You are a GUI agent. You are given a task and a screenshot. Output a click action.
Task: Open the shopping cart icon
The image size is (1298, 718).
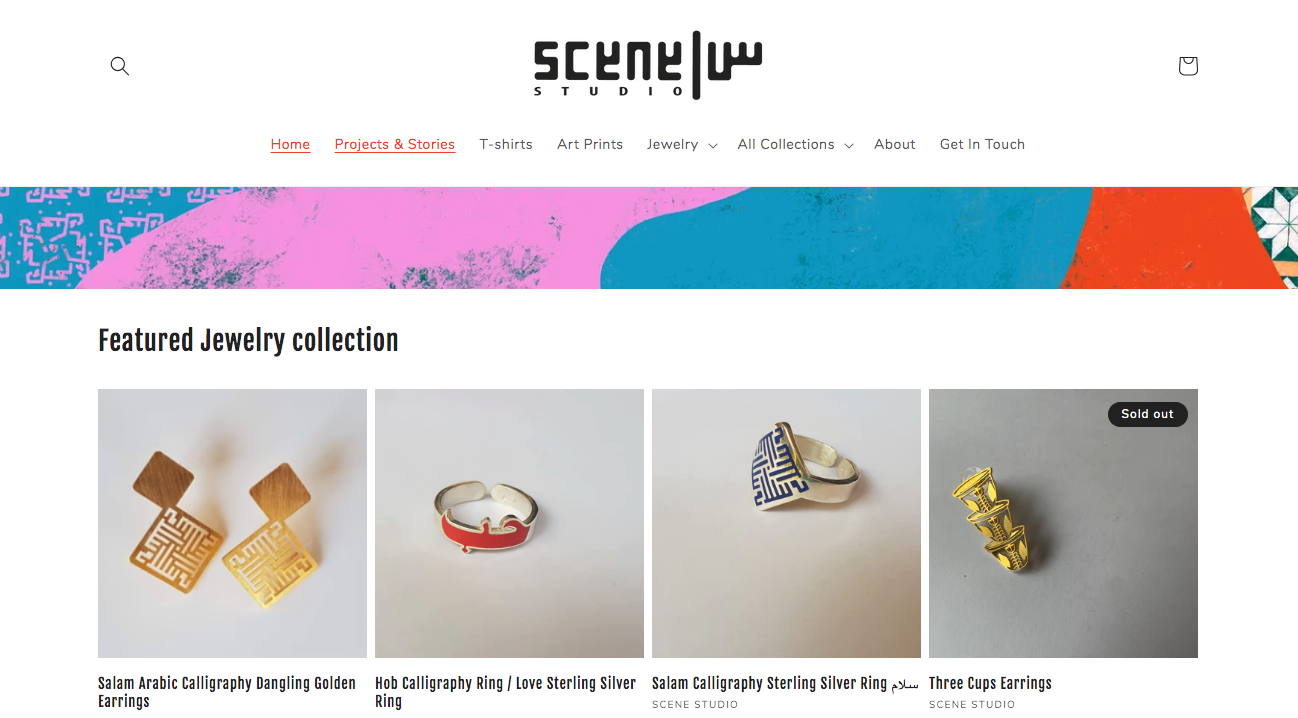tap(1187, 66)
